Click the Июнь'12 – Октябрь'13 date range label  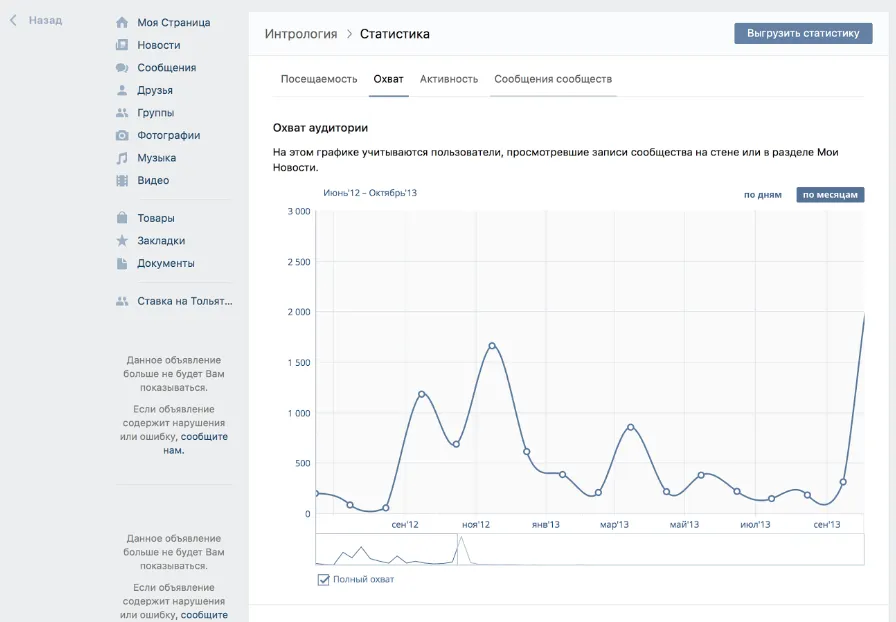tap(370, 193)
